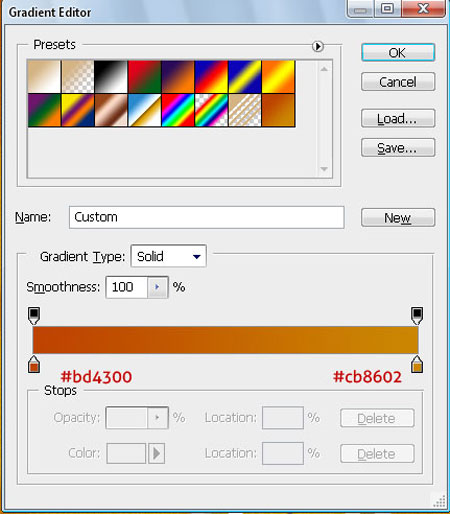Viewport: 450px width, 514px height.
Task: Select the blue-red-yellow gradient preset
Action: click(211, 77)
